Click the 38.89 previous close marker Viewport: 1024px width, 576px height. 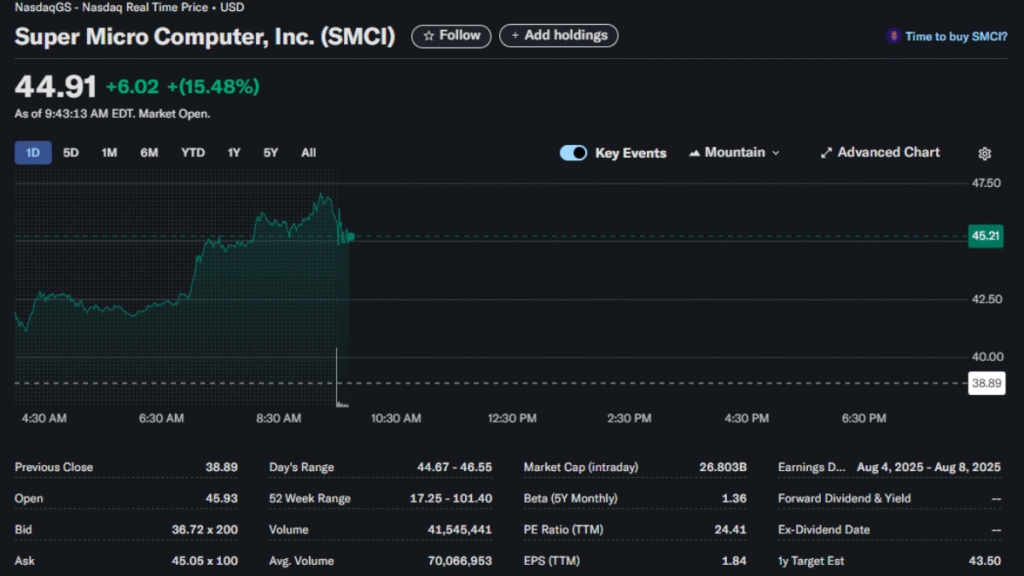[986, 383]
